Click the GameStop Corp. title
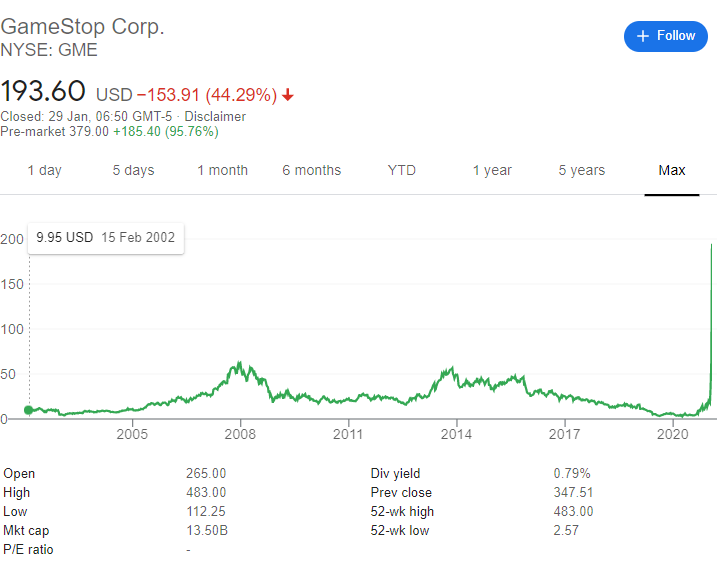The height and width of the screenshot is (565, 727). (82, 27)
